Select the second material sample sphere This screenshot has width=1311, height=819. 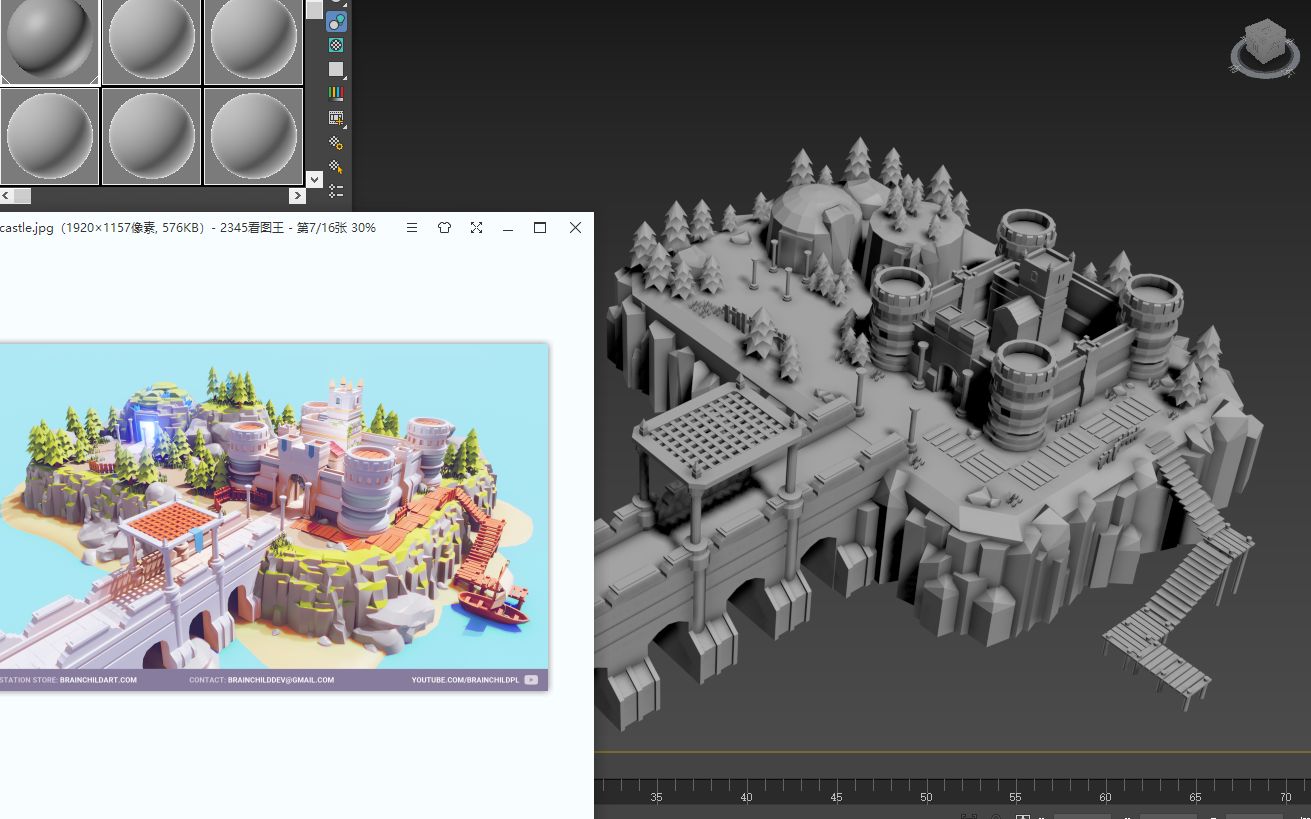tap(151, 40)
